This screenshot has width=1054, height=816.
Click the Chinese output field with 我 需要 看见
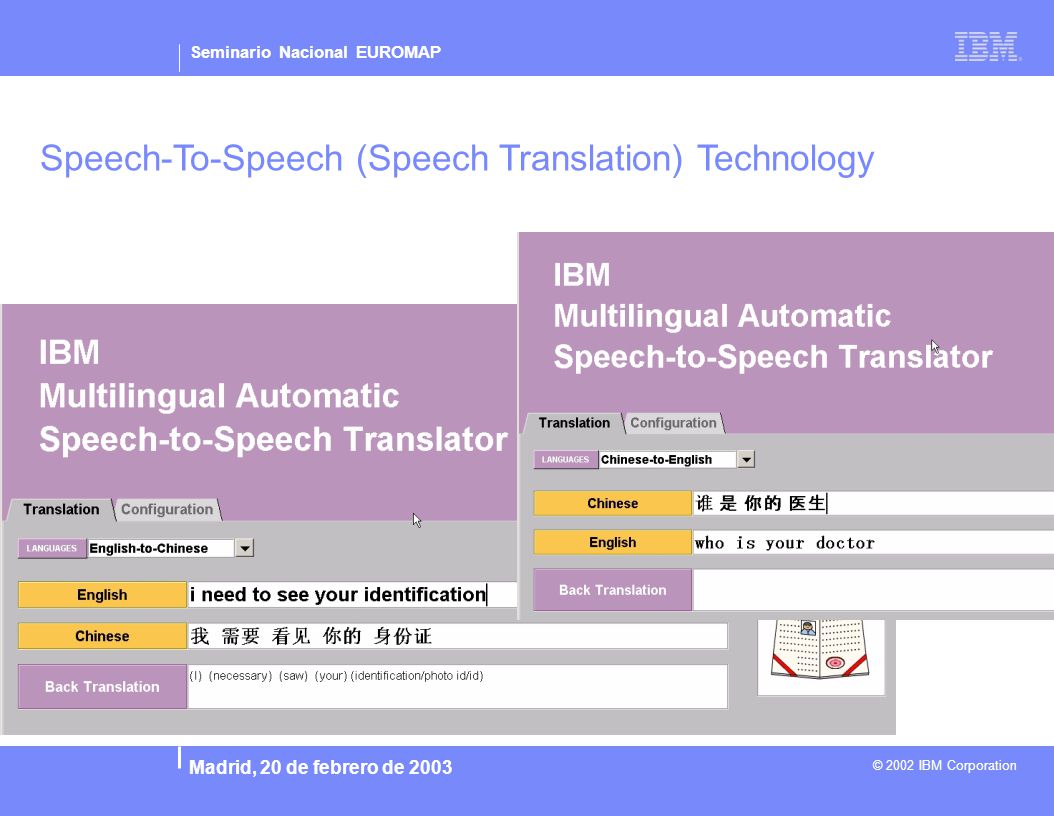pos(457,636)
